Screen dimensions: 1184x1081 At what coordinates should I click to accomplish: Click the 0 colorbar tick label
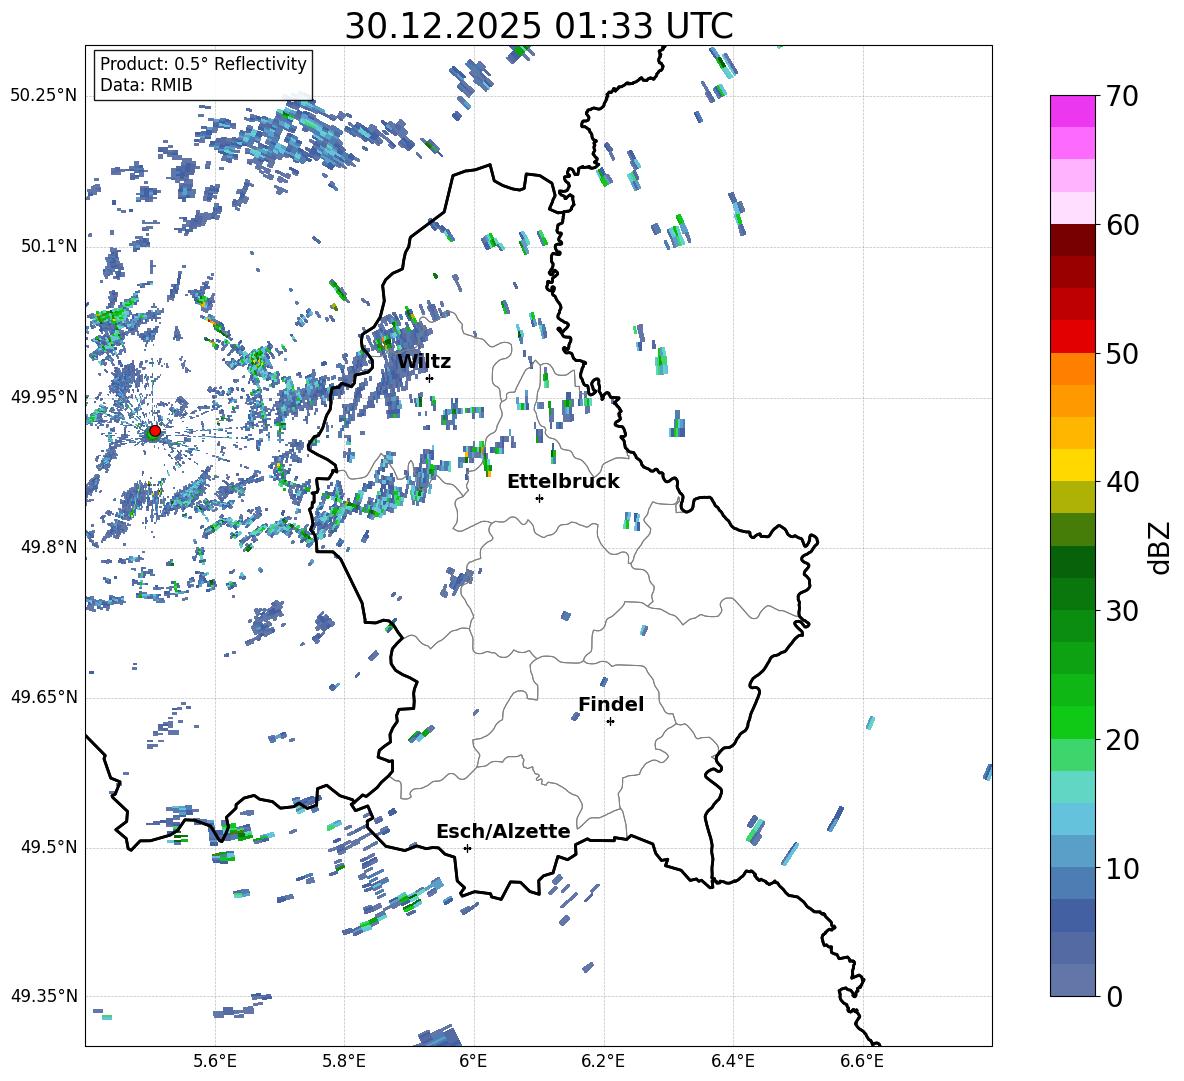pos(1114,996)
